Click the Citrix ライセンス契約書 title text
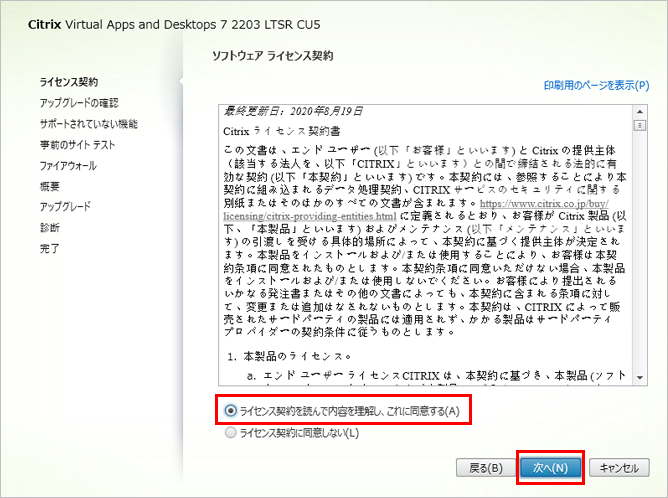 pos(282,131)
